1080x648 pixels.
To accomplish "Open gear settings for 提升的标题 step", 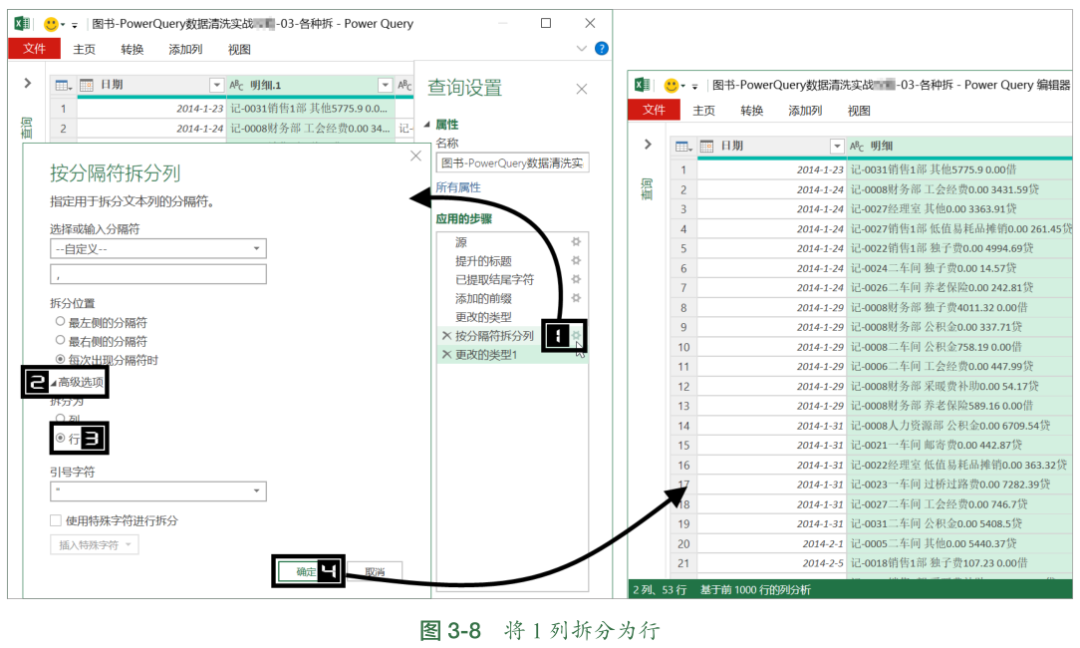I will (x=576, y=260).
